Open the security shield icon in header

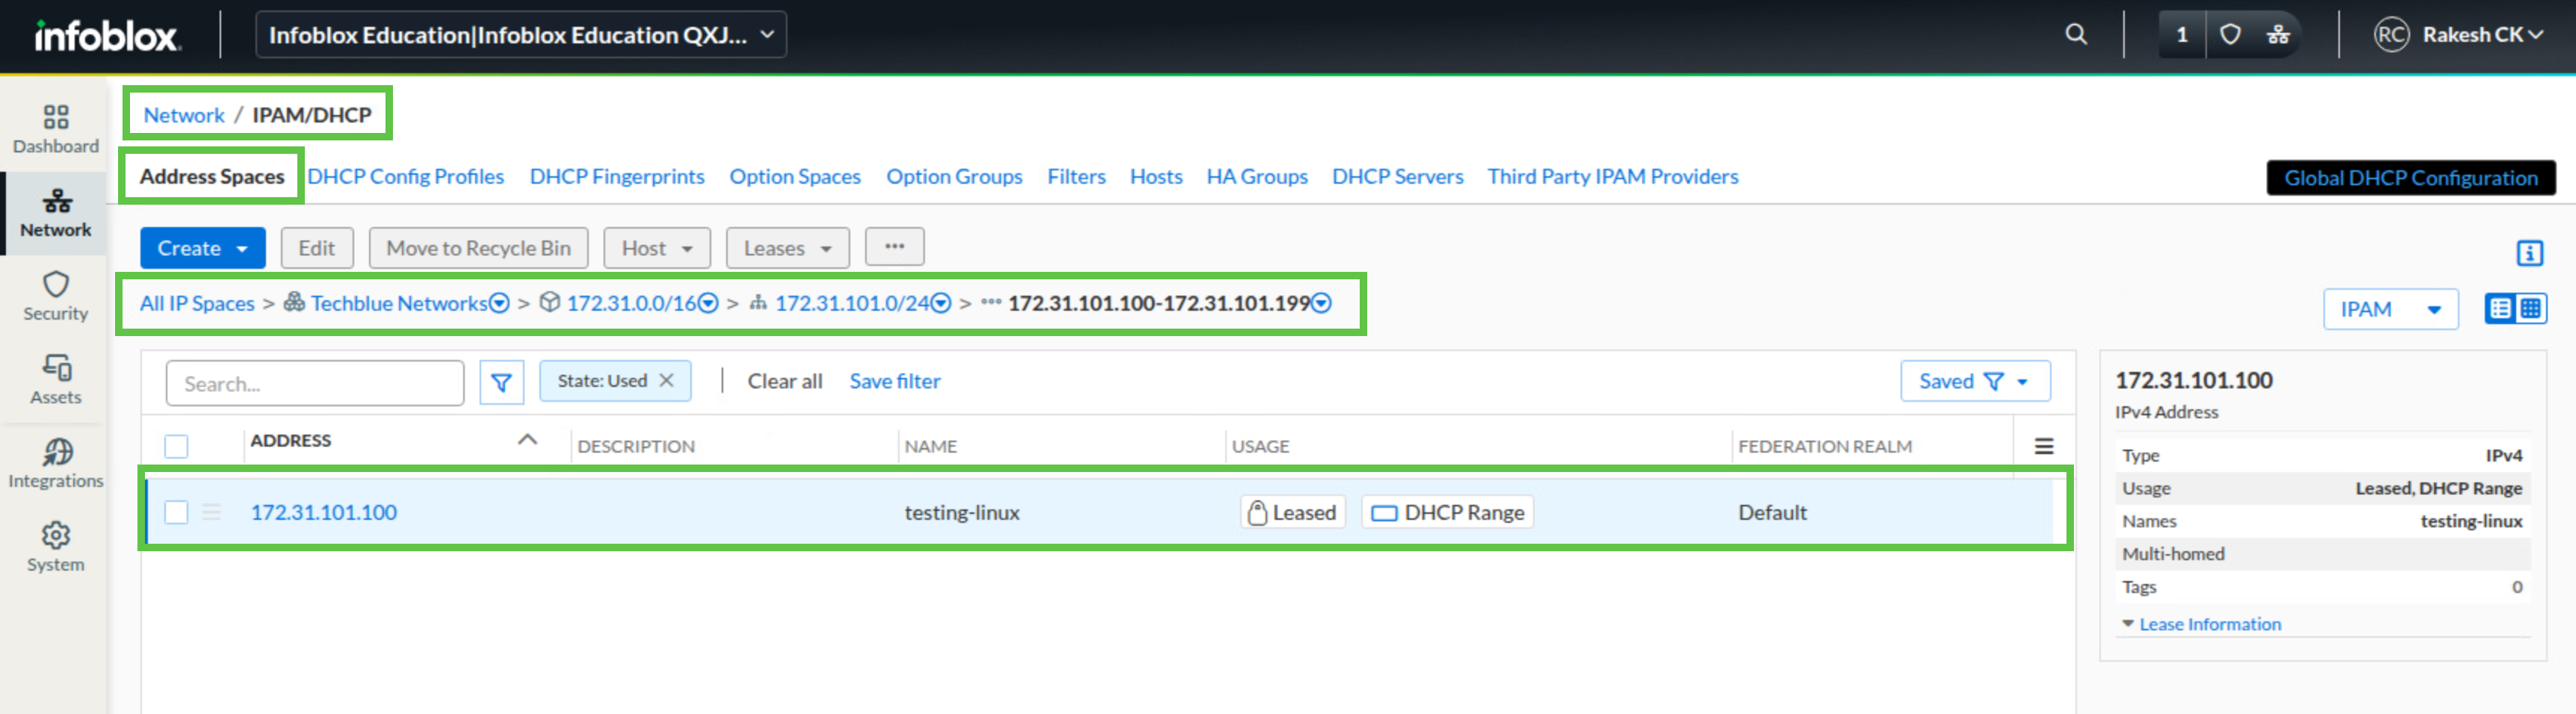pos(2230,35)
